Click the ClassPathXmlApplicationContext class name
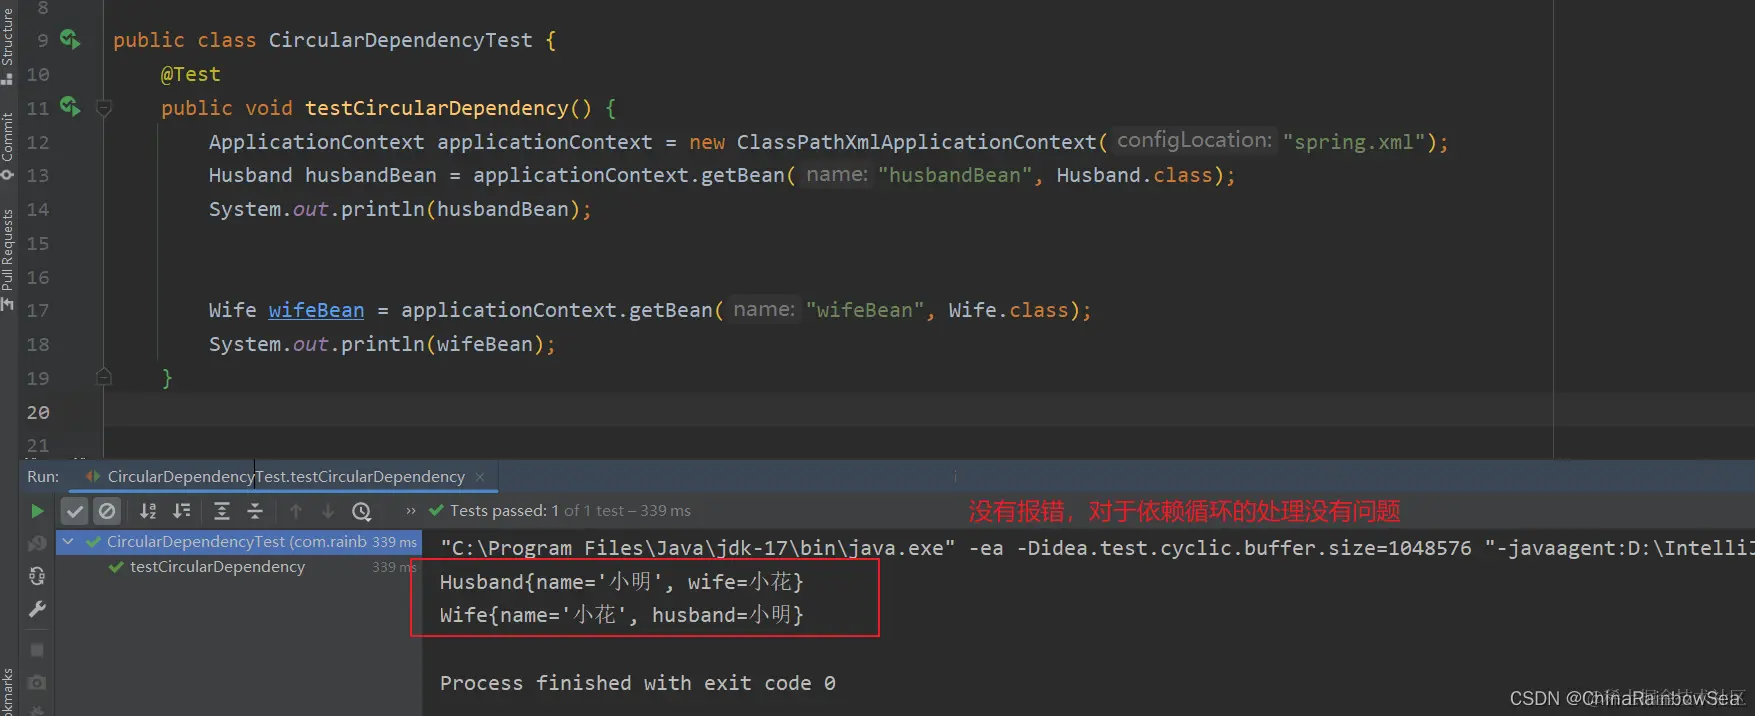This screenshot has width=1755, height=716. (917, 142)
